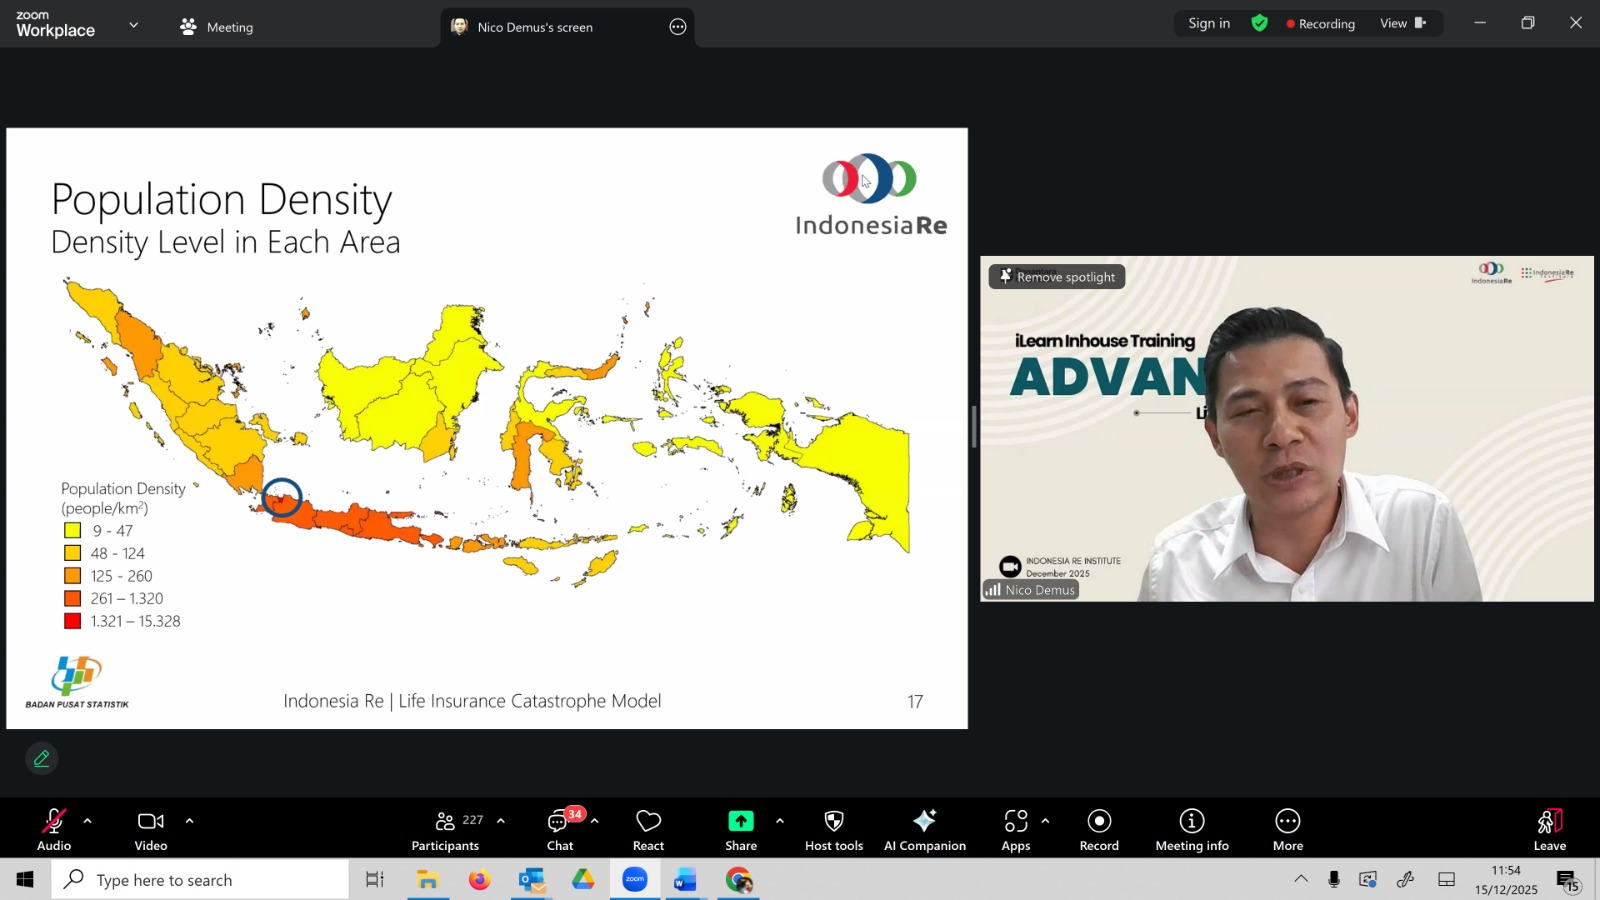The image size is (1600, 900).
Task: Launch the AI Companion
Action: point(924,829)
